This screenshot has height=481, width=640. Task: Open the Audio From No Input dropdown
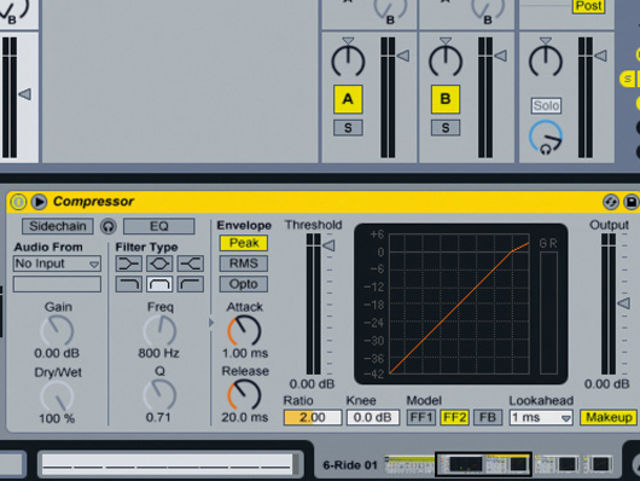point(57,264)
